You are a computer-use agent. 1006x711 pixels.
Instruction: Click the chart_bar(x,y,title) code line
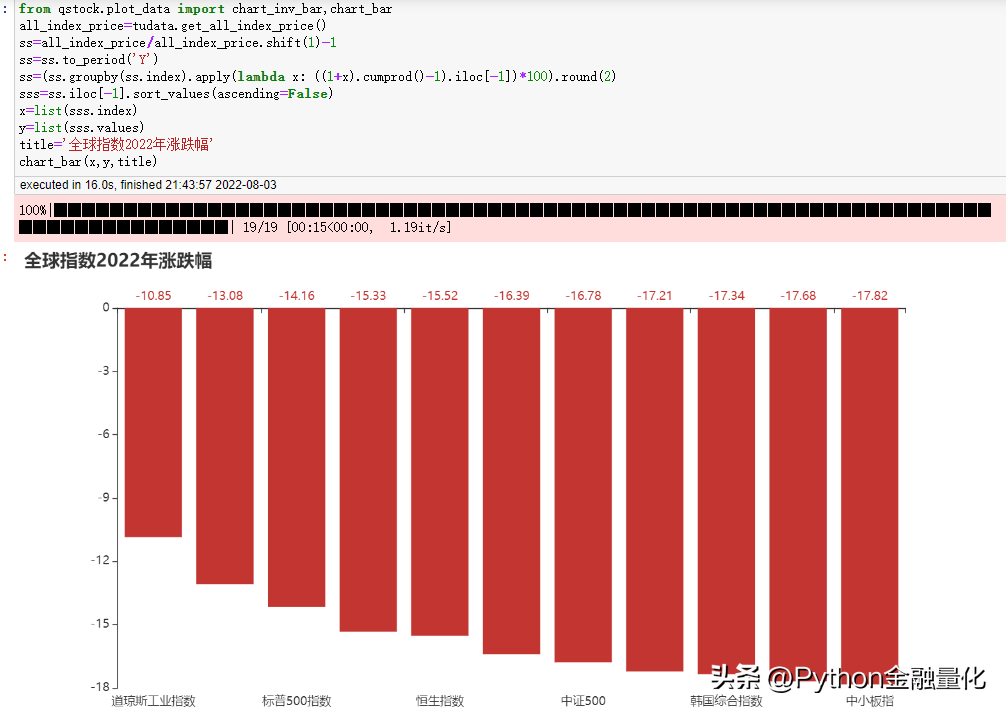(x=88, y=162)
